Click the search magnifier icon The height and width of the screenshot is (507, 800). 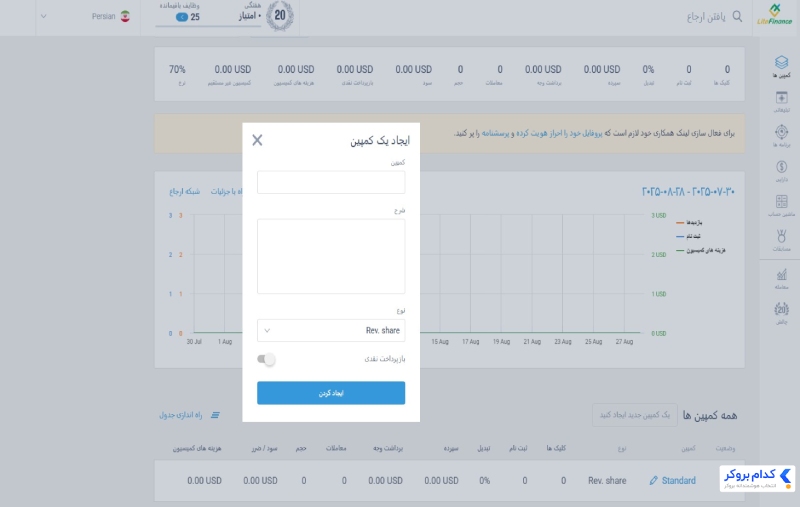coord(737,16)
